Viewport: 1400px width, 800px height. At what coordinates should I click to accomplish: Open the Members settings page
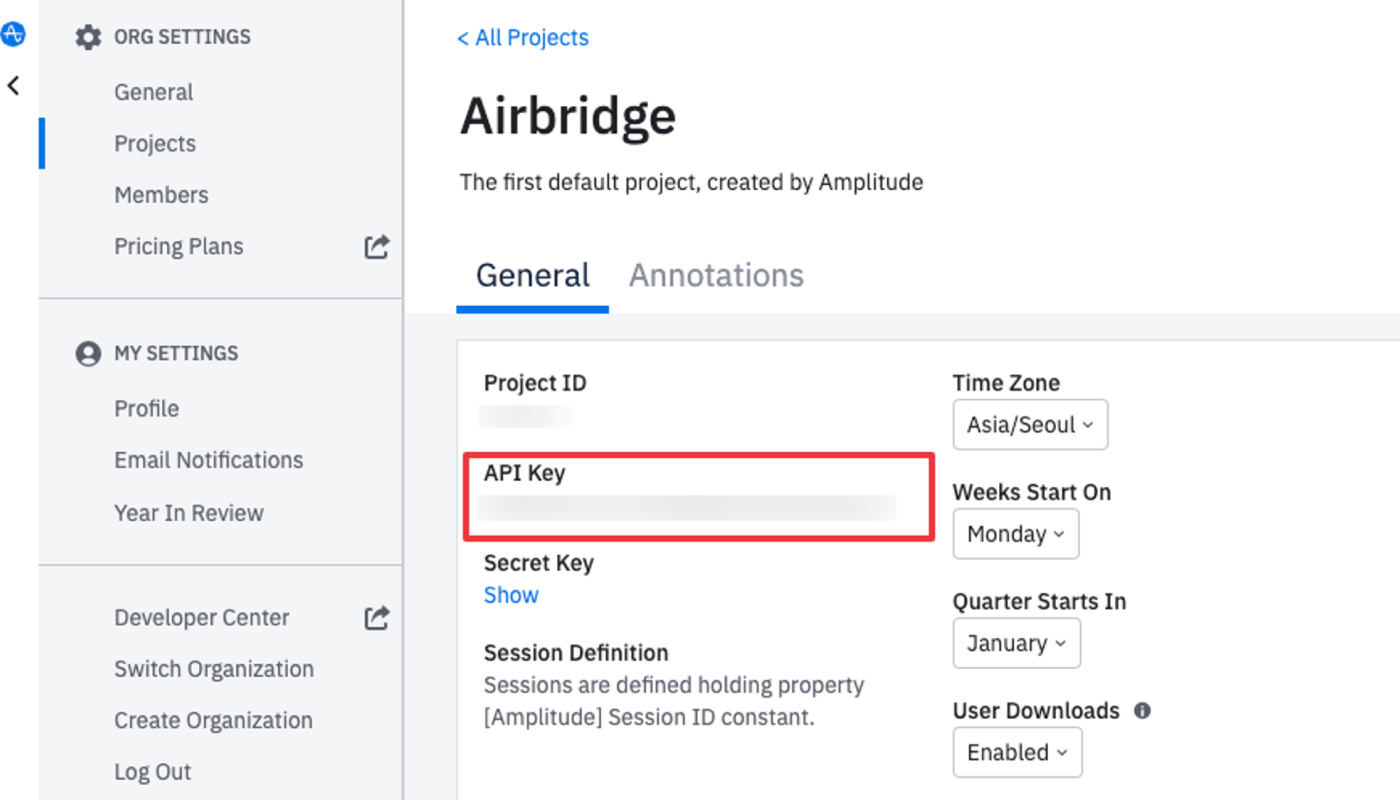coord(161,194)
